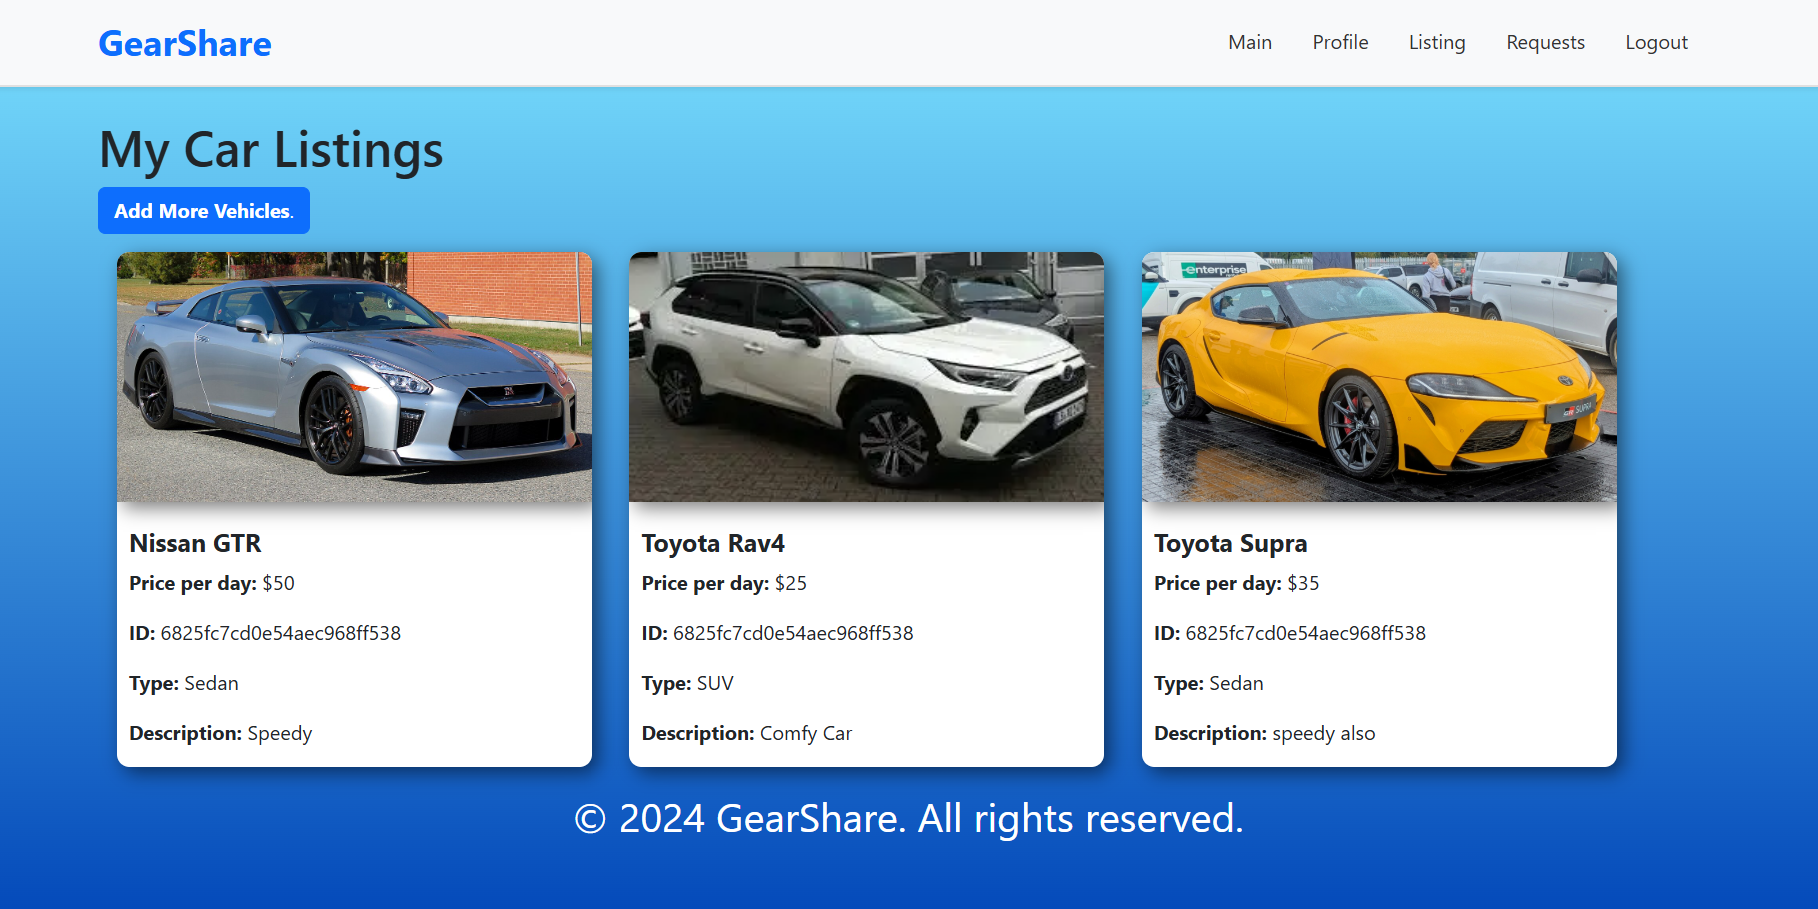
Task: Click the Add More Vehicles button
Action: pos(204,211)
